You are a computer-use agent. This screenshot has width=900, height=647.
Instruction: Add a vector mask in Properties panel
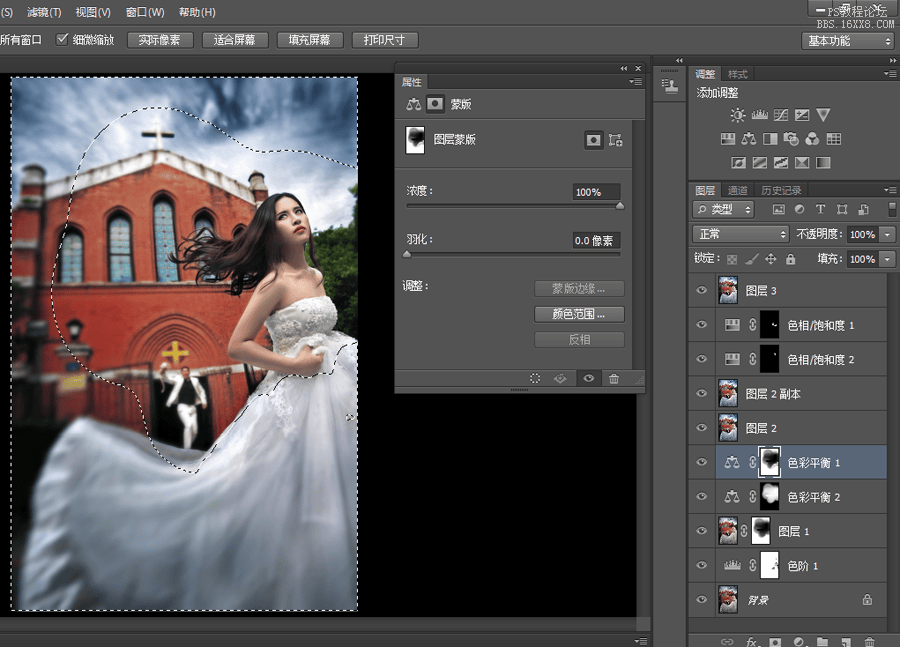[x=615, y=140]
